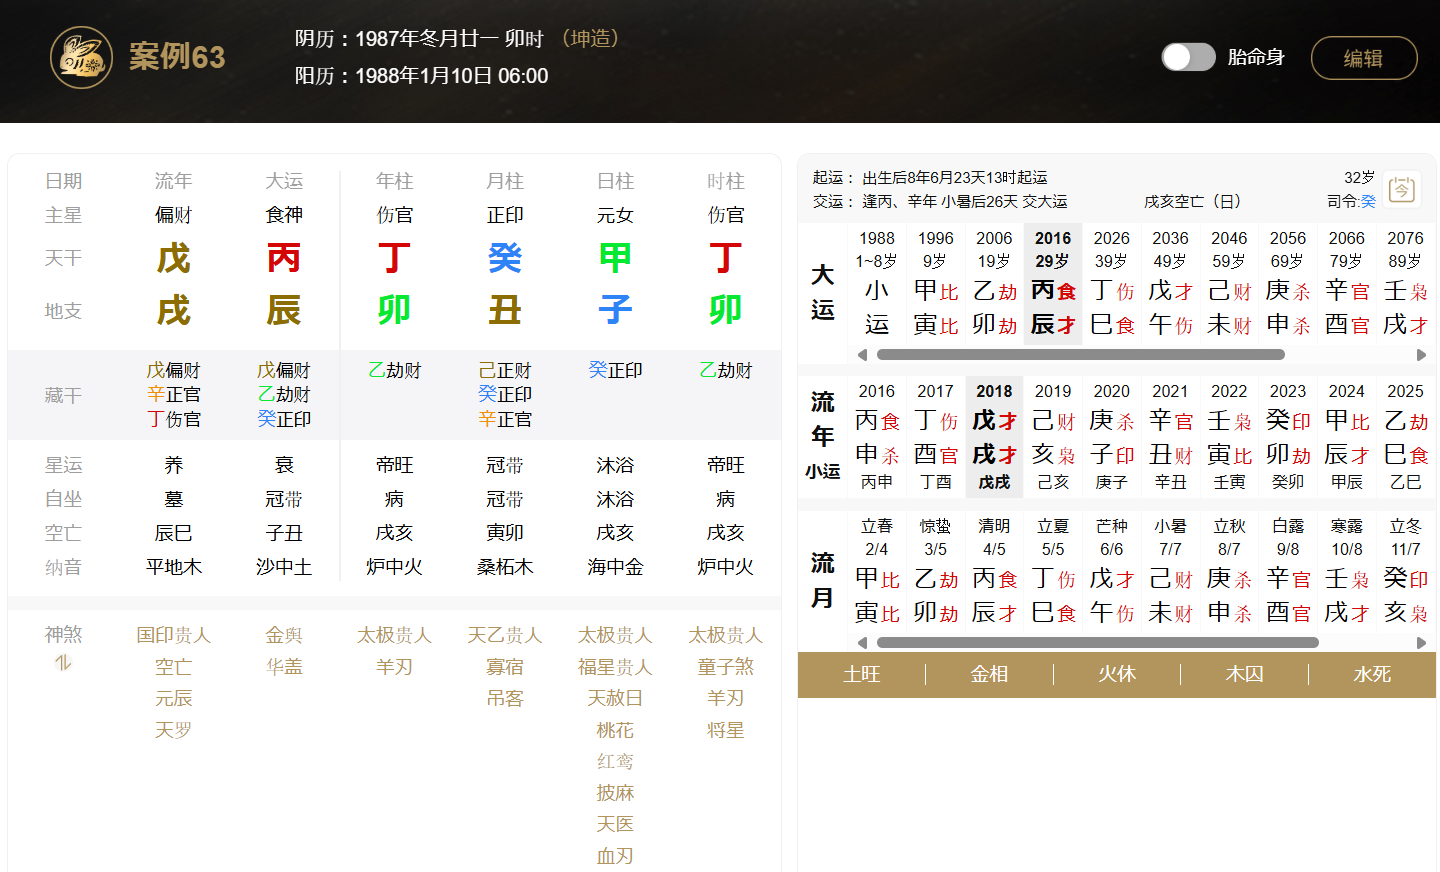Viewport: 1440px width, 872px height.
Task: Select the 2026 大运 column
Action: tap(1111, 283)
